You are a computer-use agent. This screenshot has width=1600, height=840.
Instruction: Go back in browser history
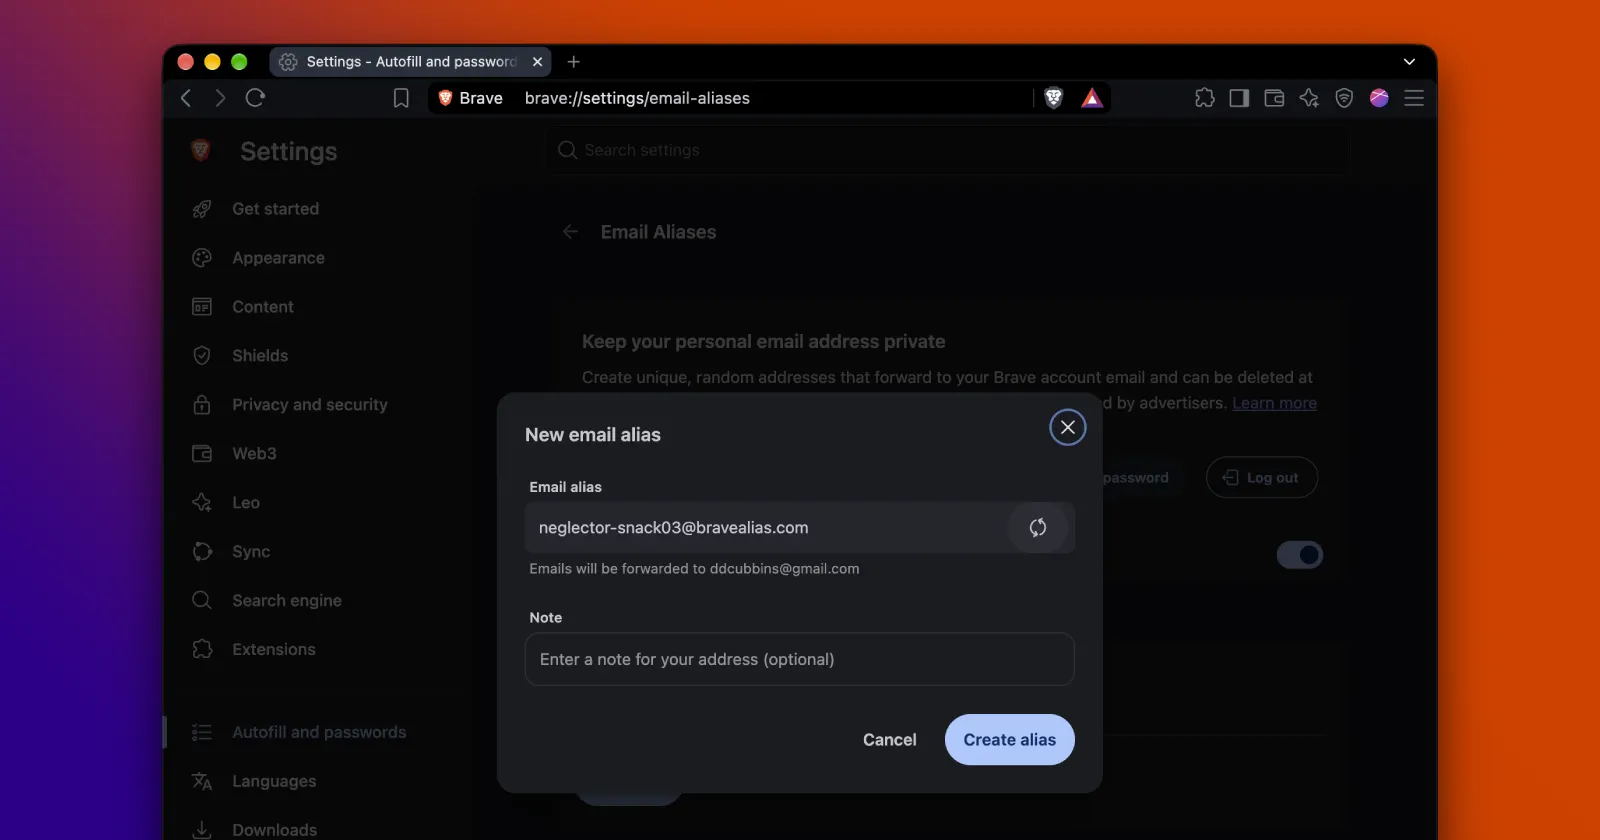coord(186,98)
